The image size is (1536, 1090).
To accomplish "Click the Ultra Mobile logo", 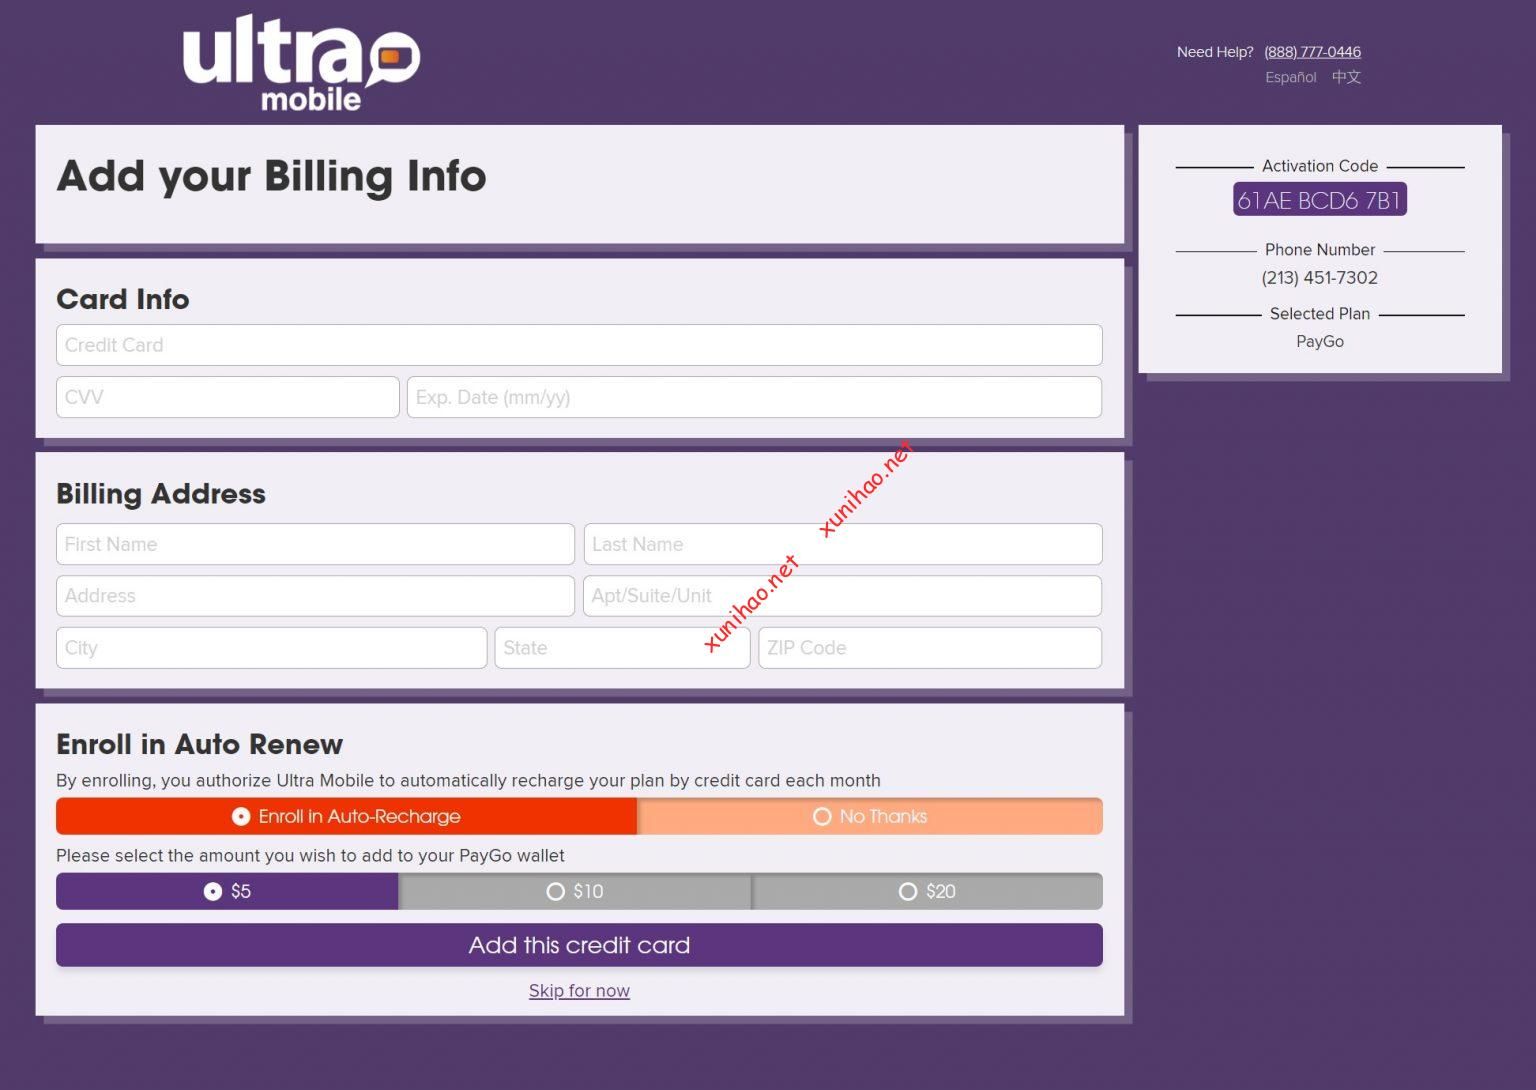I will coord(301,63).
